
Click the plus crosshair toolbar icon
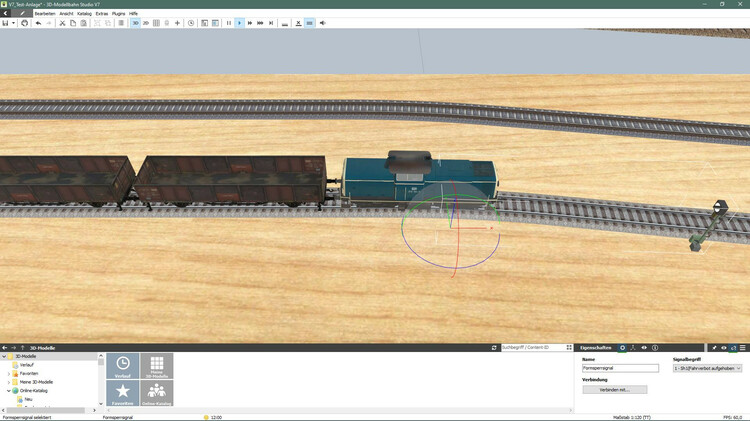tap(177, 23)
